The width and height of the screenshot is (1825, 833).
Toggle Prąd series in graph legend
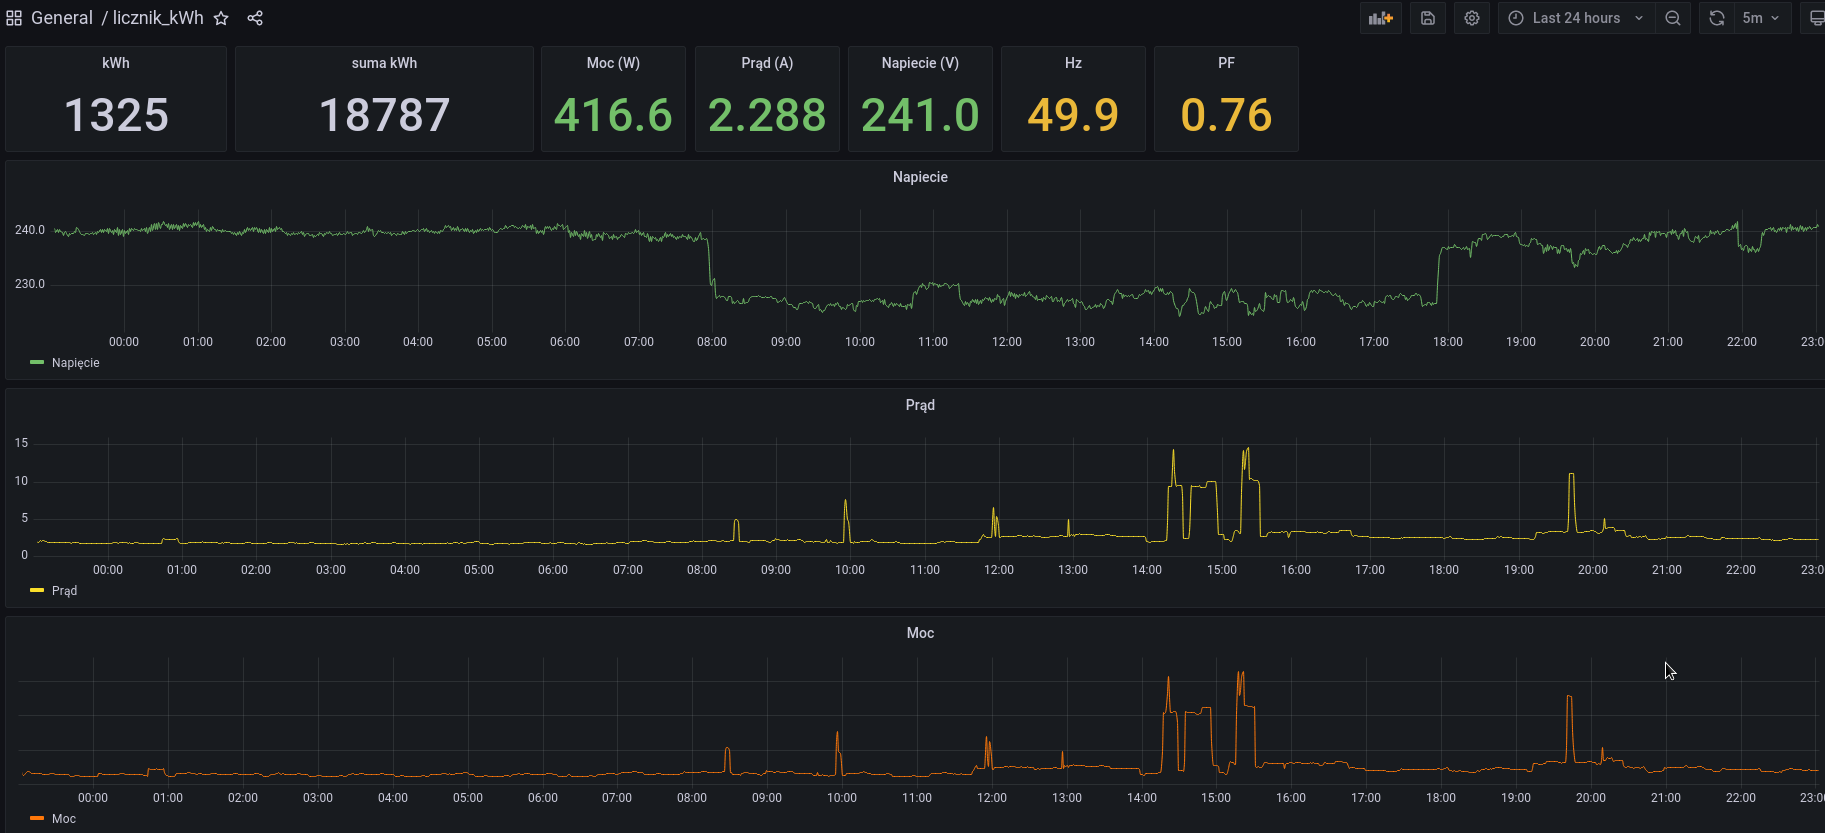(x=64, y=591)
